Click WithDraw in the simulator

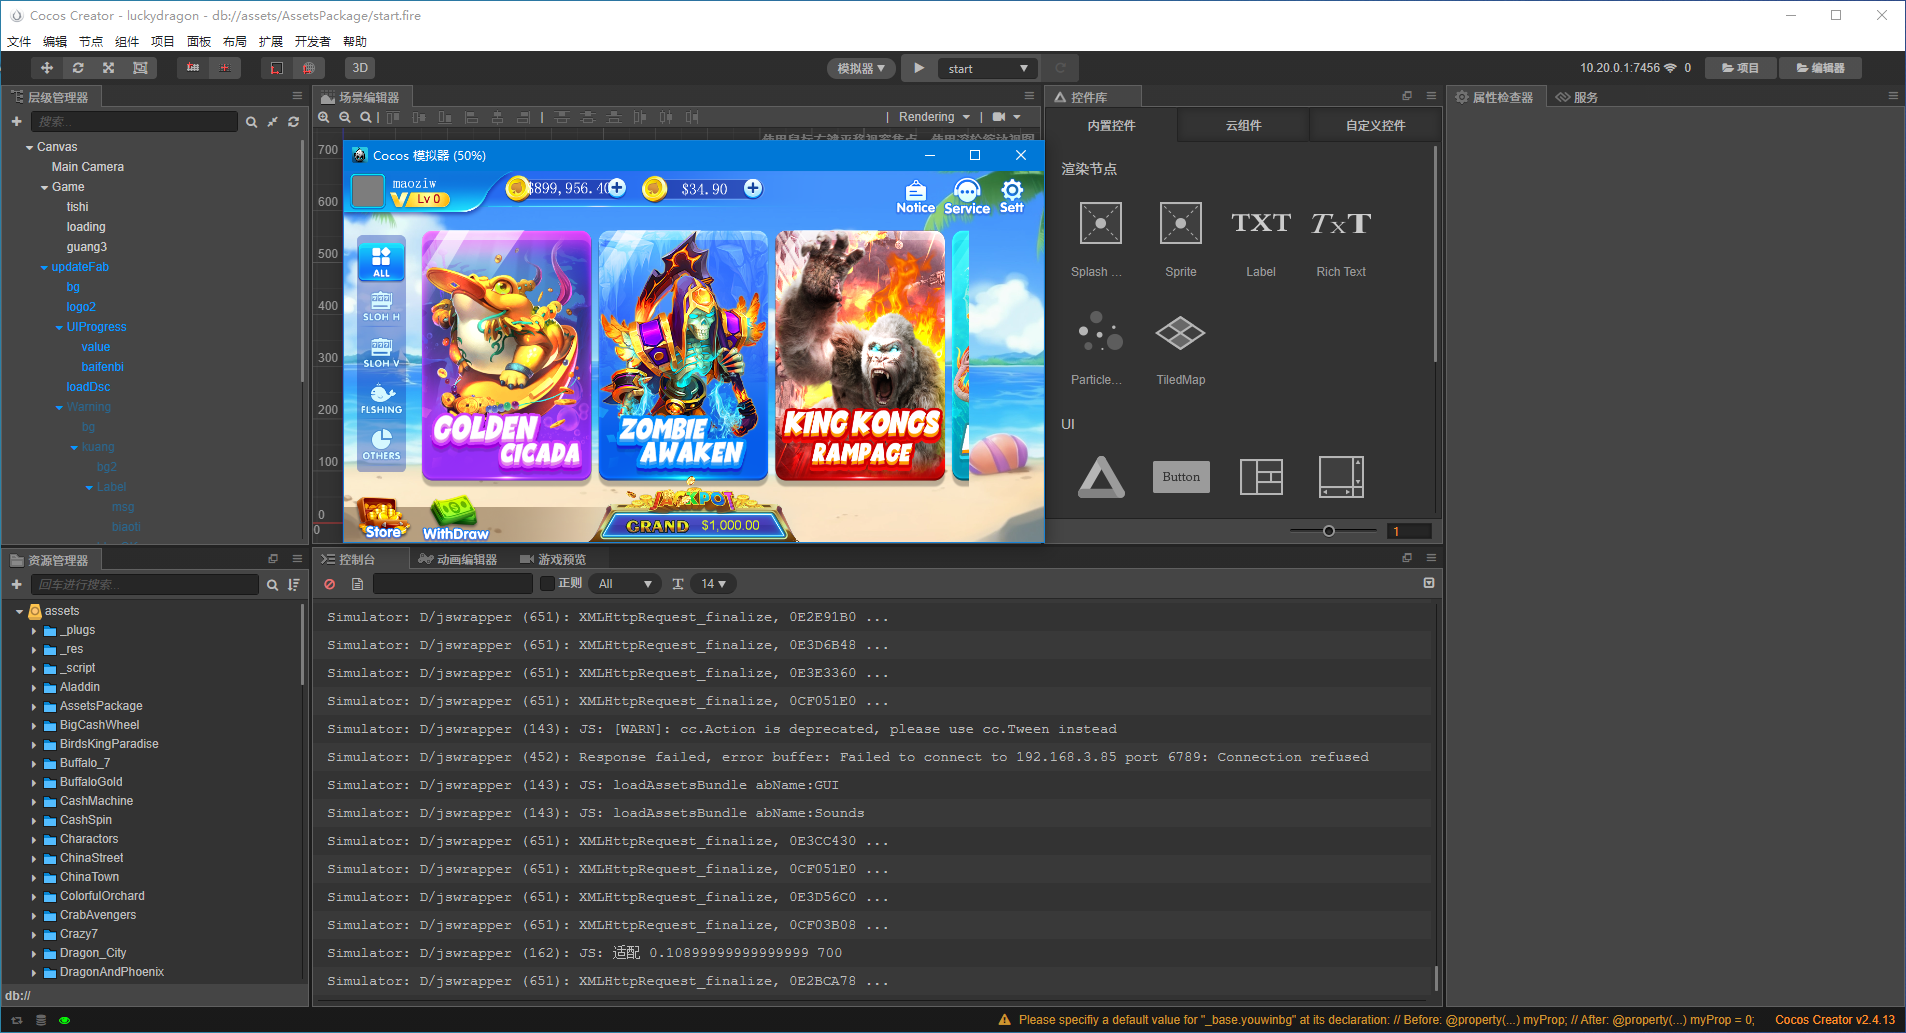click(x=456, y=520)
